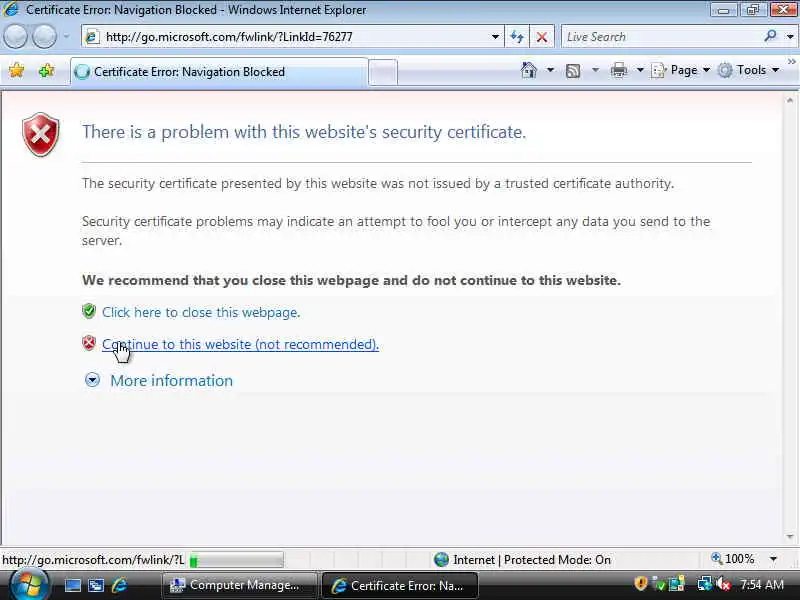The image size is (800, 600).
Task: Click the scrollbar up arrow
Action: coord(790,101)
